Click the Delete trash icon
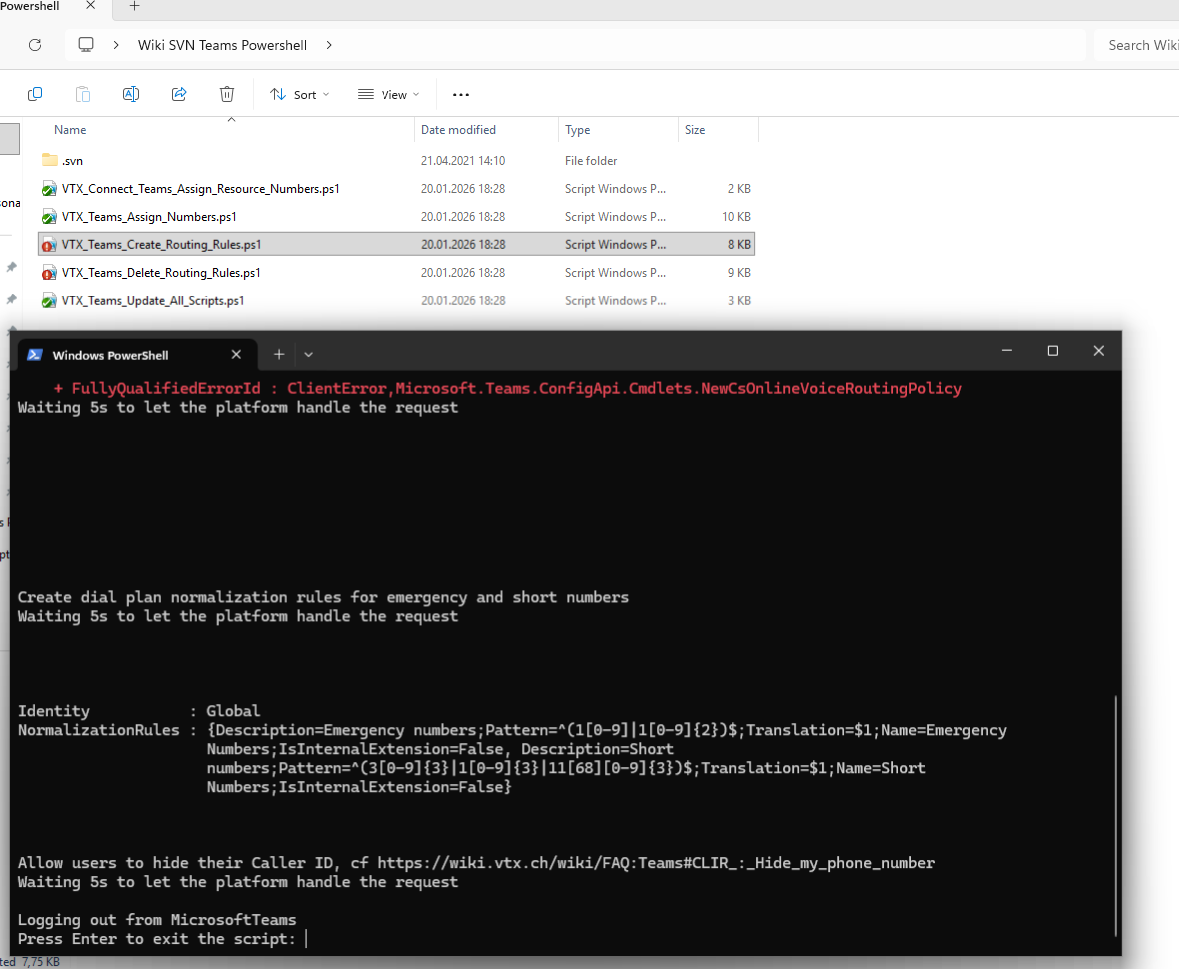 (x=227, y=94)
